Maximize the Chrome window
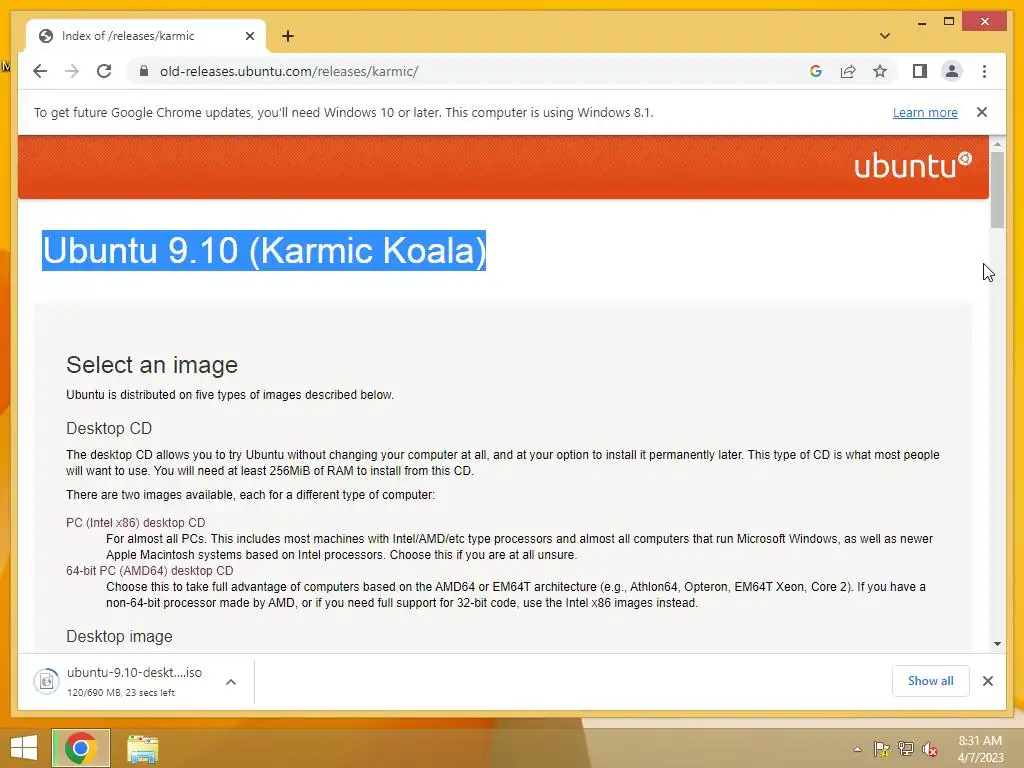The image size is (1024, 768). click(x=949, y=22)
